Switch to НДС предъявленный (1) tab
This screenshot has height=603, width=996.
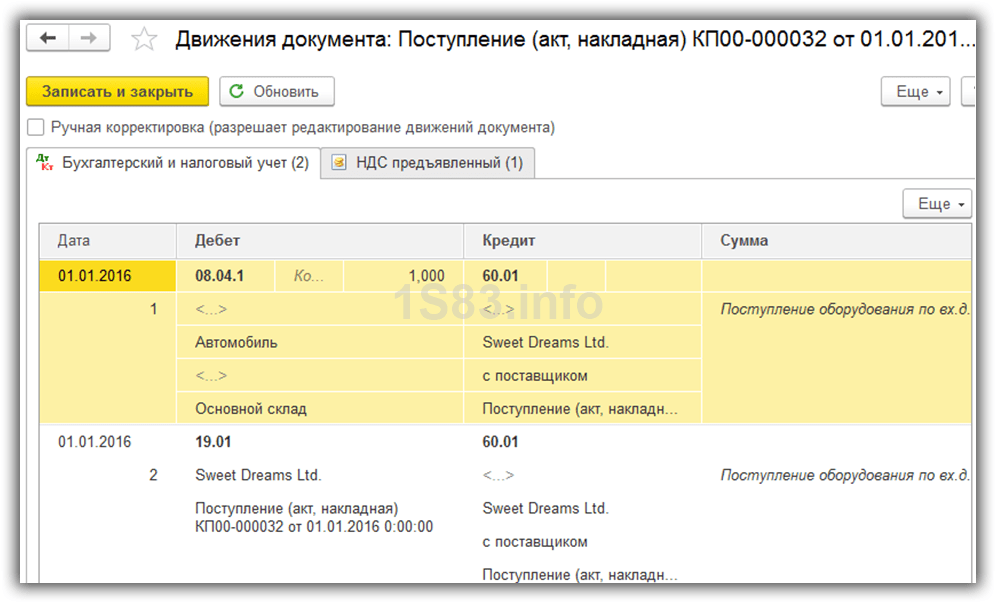pyautogui.click(x=428, y=163)
